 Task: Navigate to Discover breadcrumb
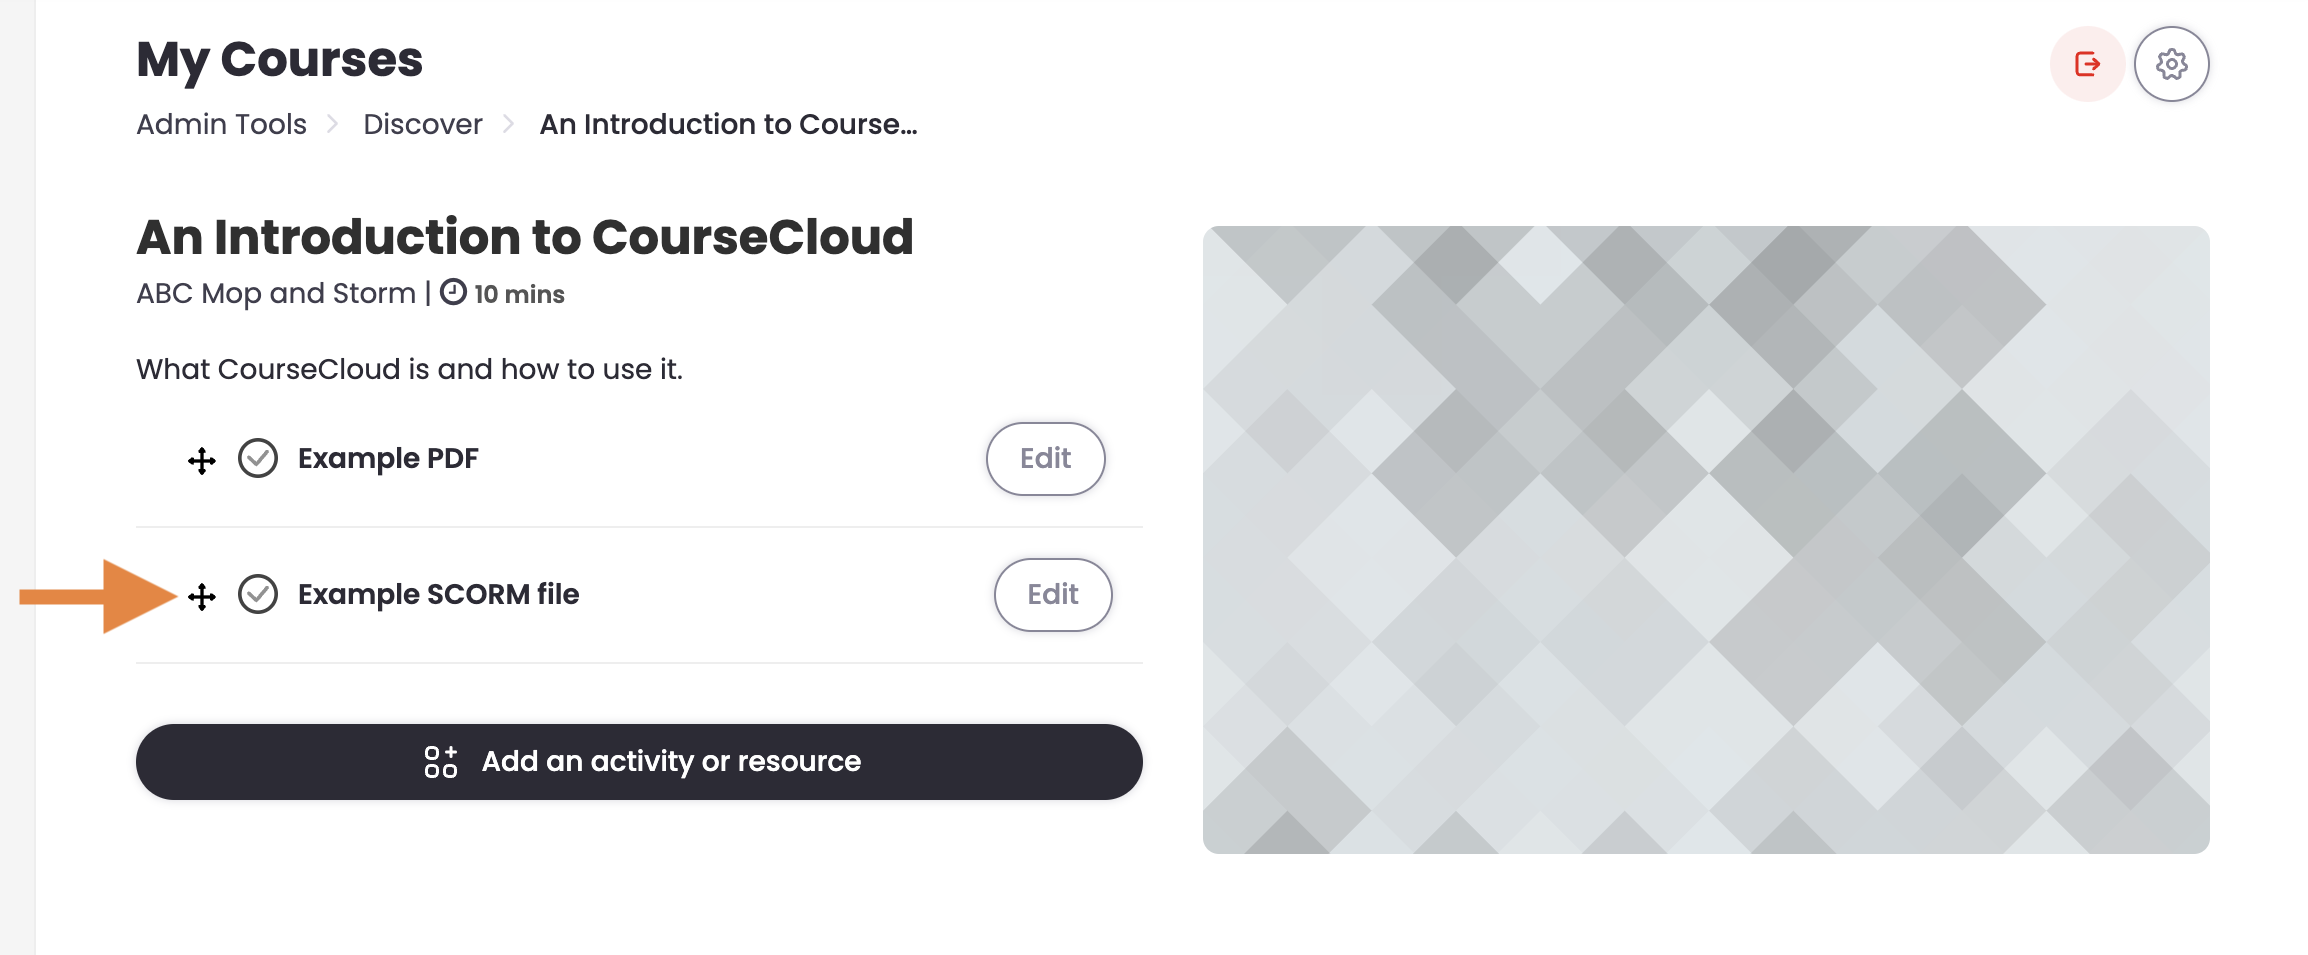coord(422,124)
